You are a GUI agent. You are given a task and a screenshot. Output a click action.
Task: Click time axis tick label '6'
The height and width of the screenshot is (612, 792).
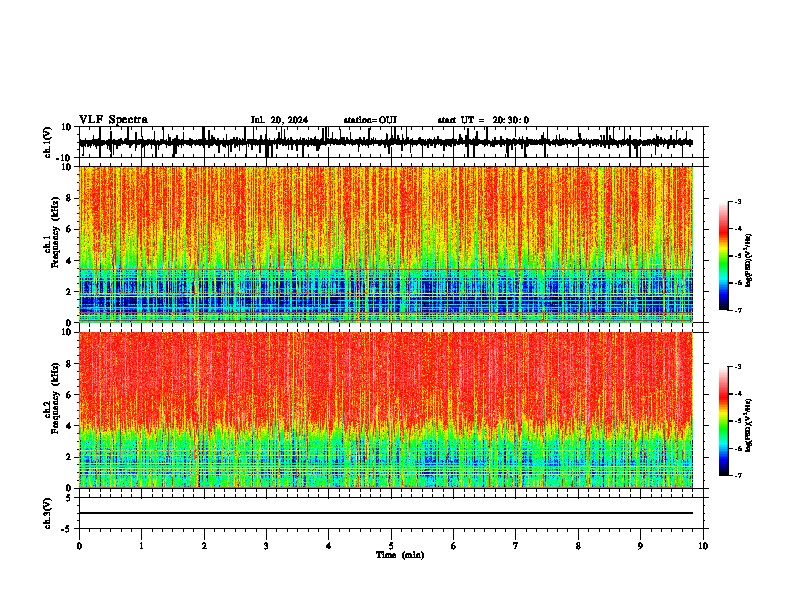(454, 546)
